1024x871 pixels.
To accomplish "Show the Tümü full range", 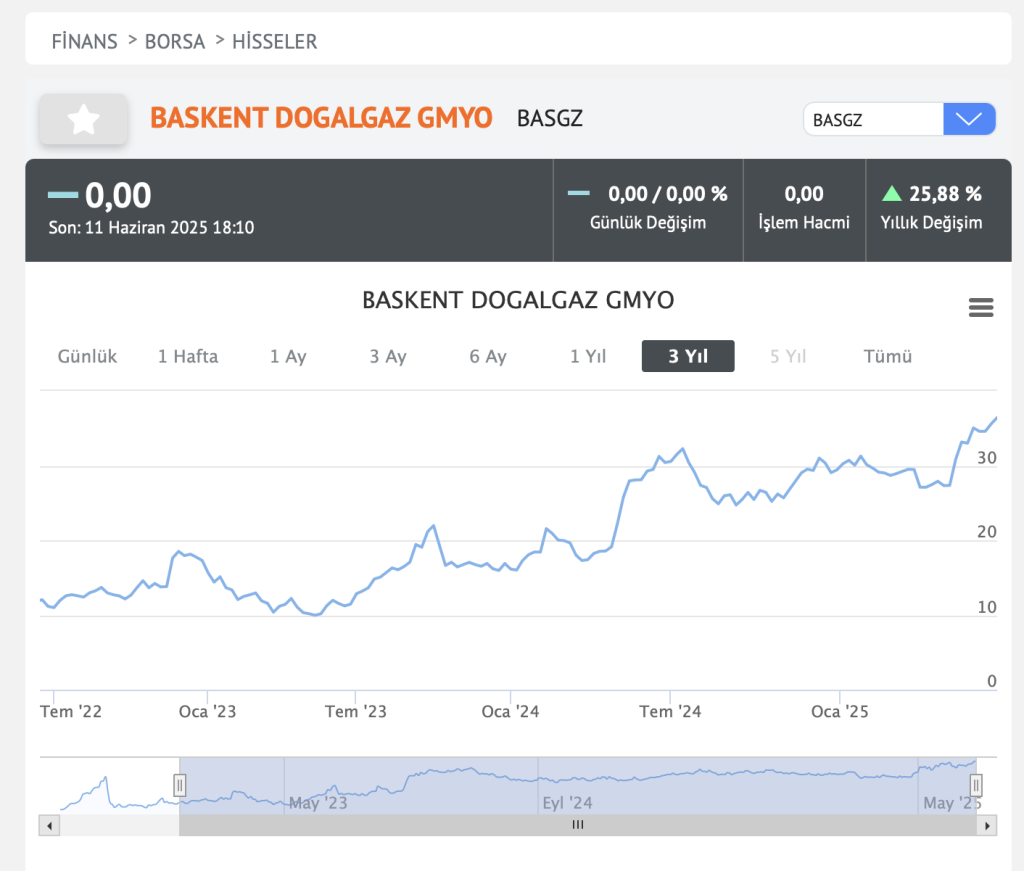I will click(888, 357).
